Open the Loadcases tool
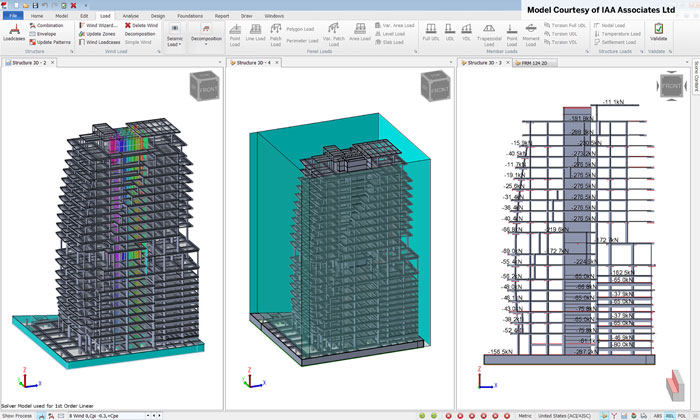 pos(14,33)
